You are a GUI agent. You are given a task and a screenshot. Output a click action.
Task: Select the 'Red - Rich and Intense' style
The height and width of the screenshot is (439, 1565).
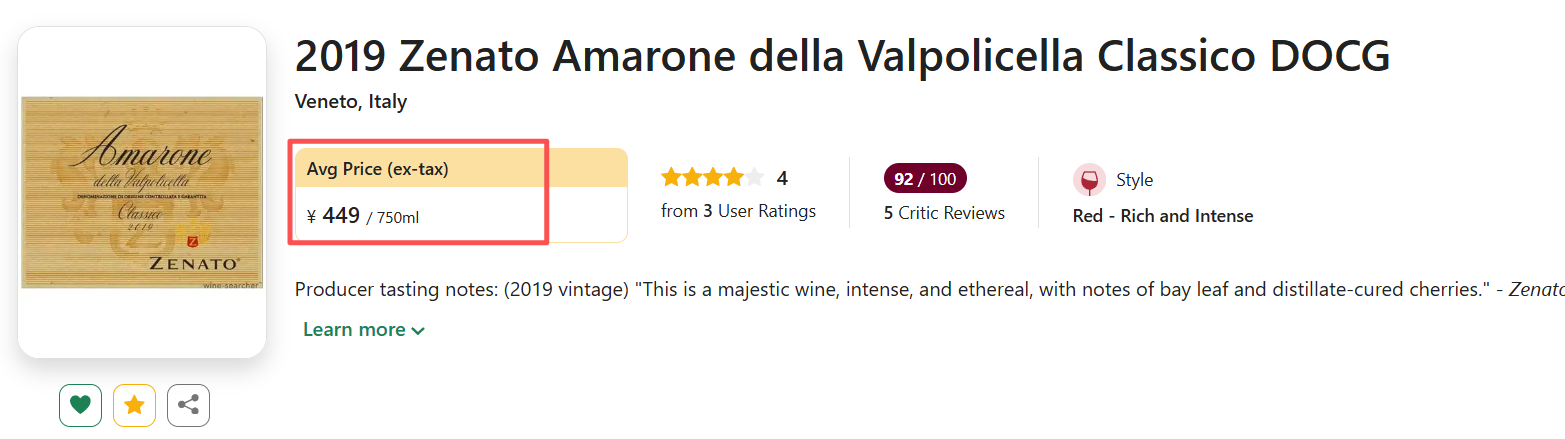[1162, 216]
